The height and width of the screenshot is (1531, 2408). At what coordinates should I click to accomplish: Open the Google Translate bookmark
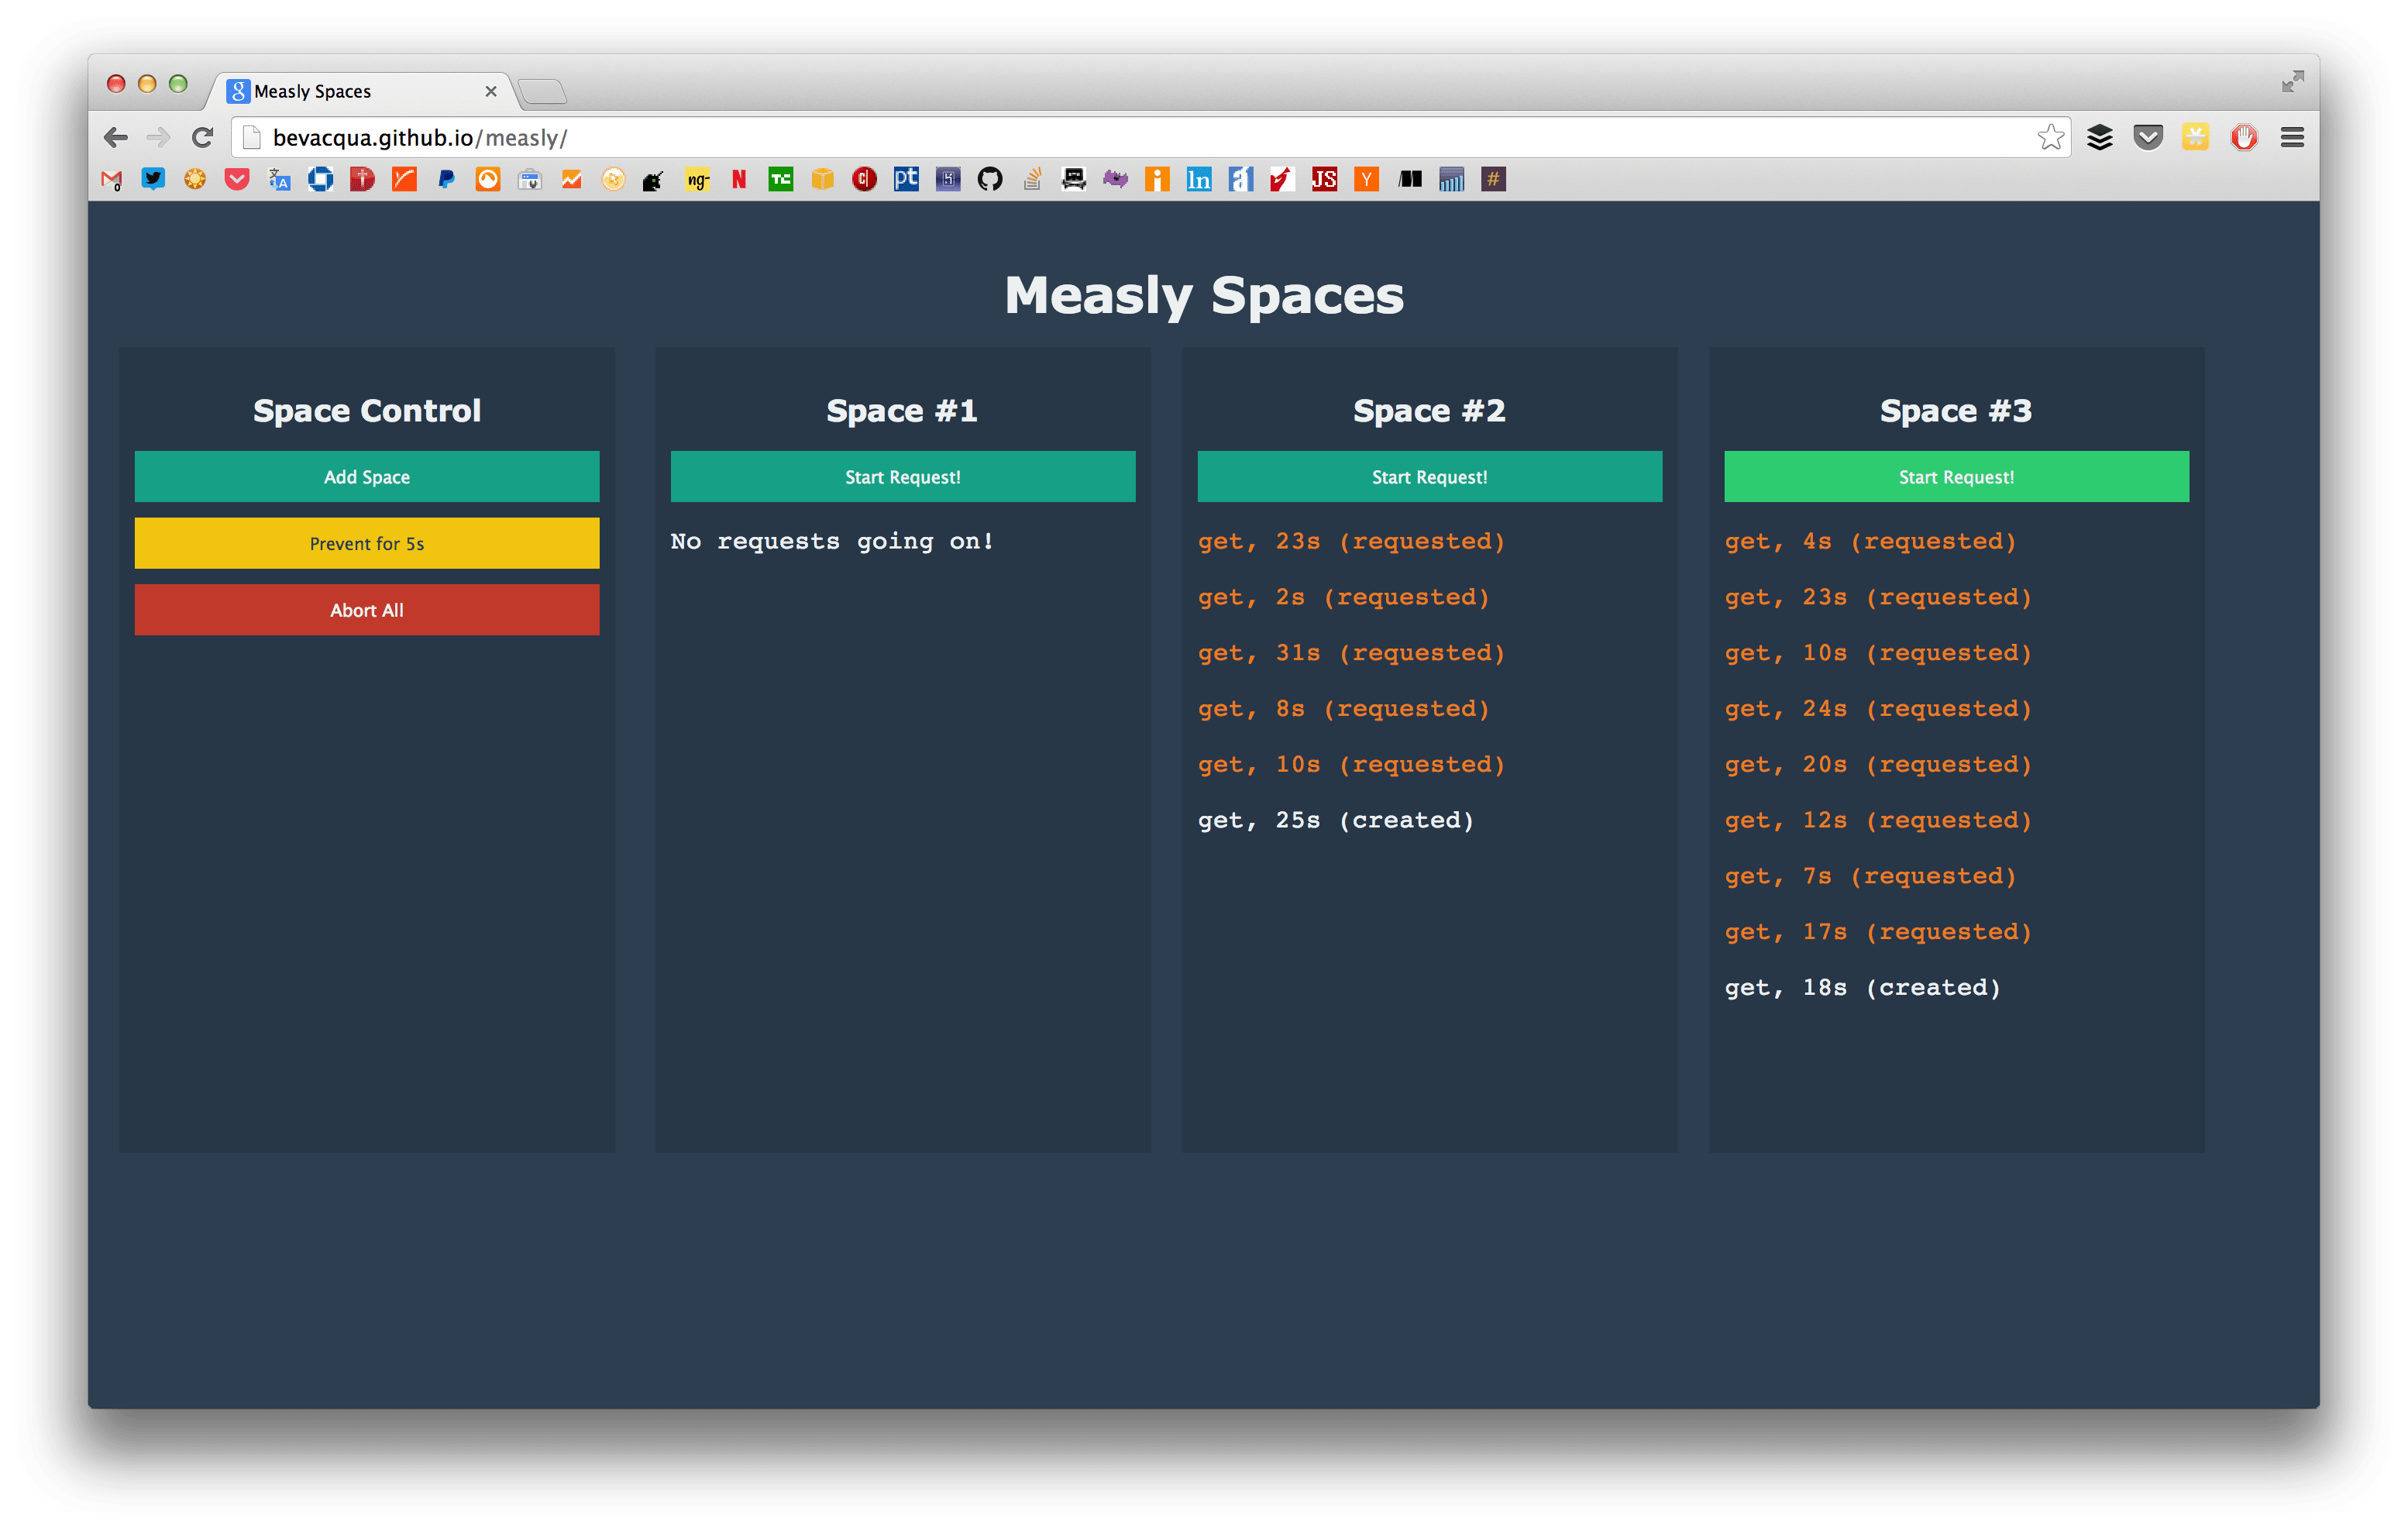279,180
